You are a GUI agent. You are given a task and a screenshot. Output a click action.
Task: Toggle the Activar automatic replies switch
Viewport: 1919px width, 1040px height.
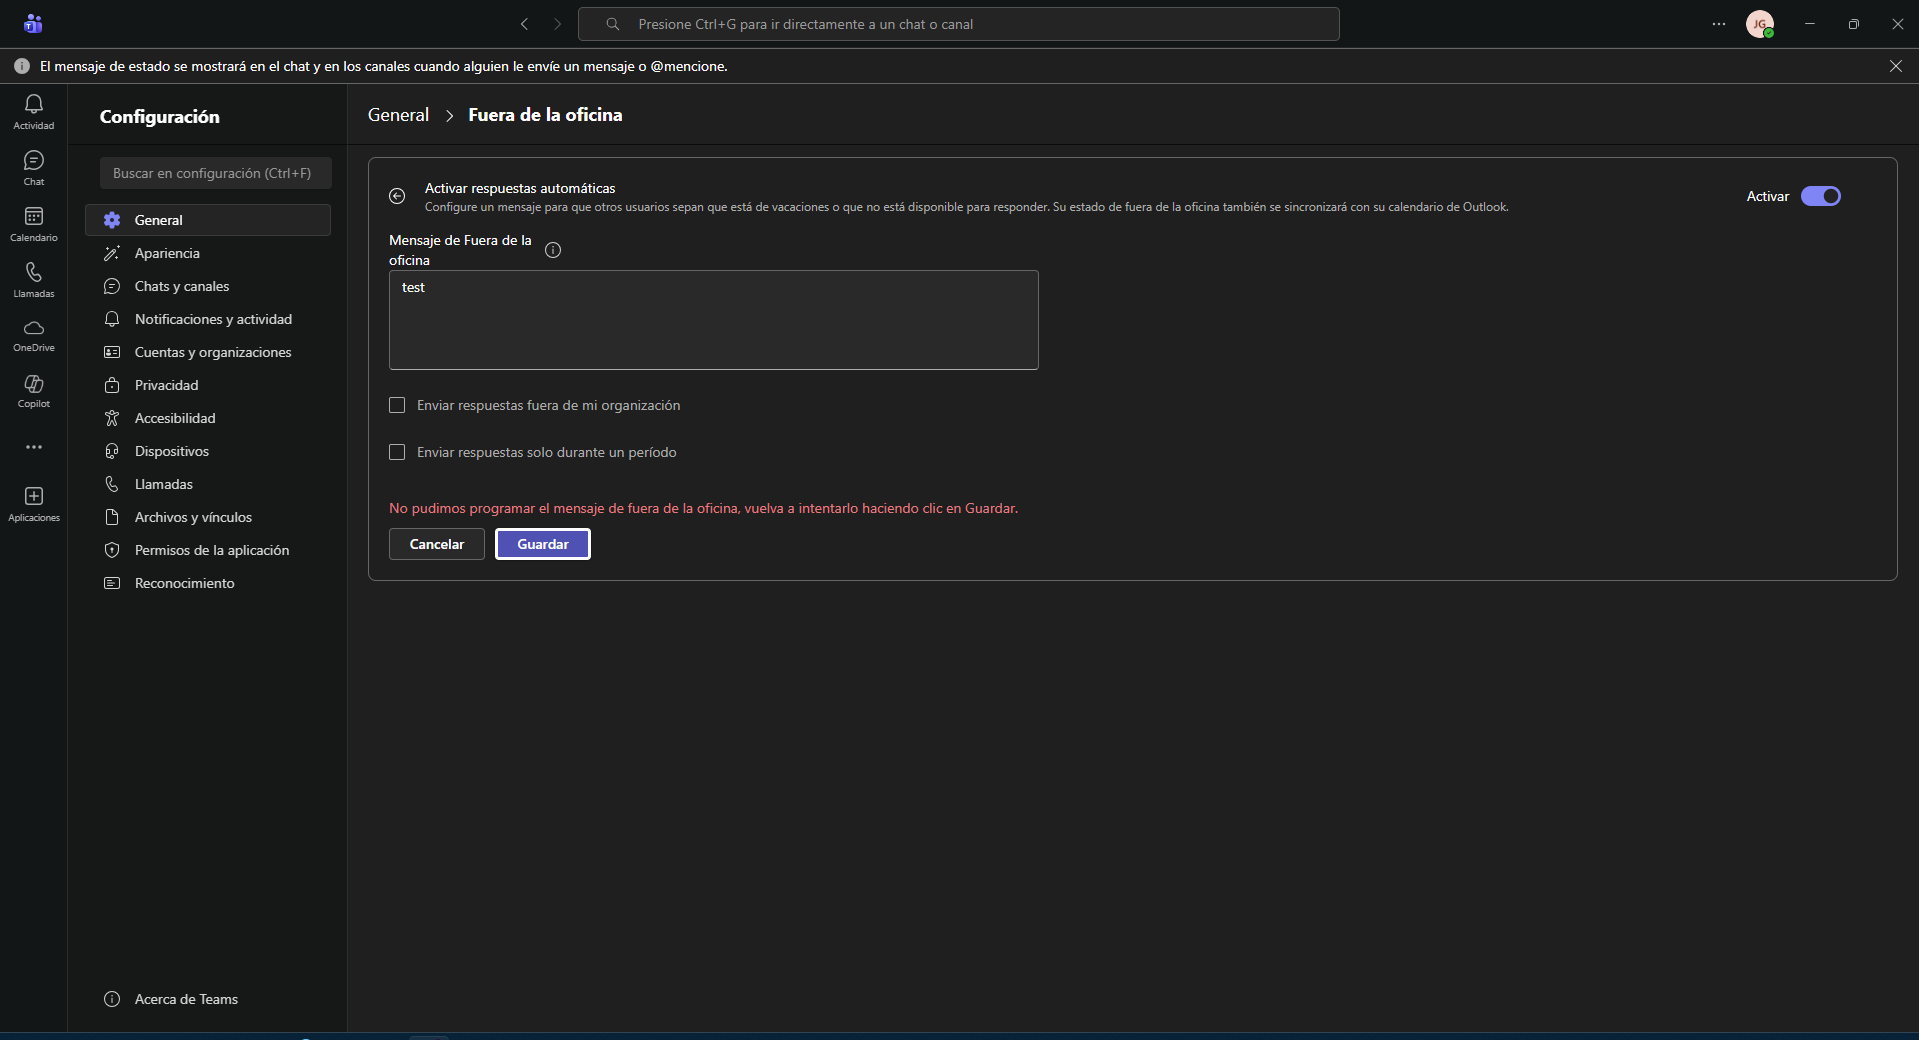pyautogui.click(x=1821, y=196)
